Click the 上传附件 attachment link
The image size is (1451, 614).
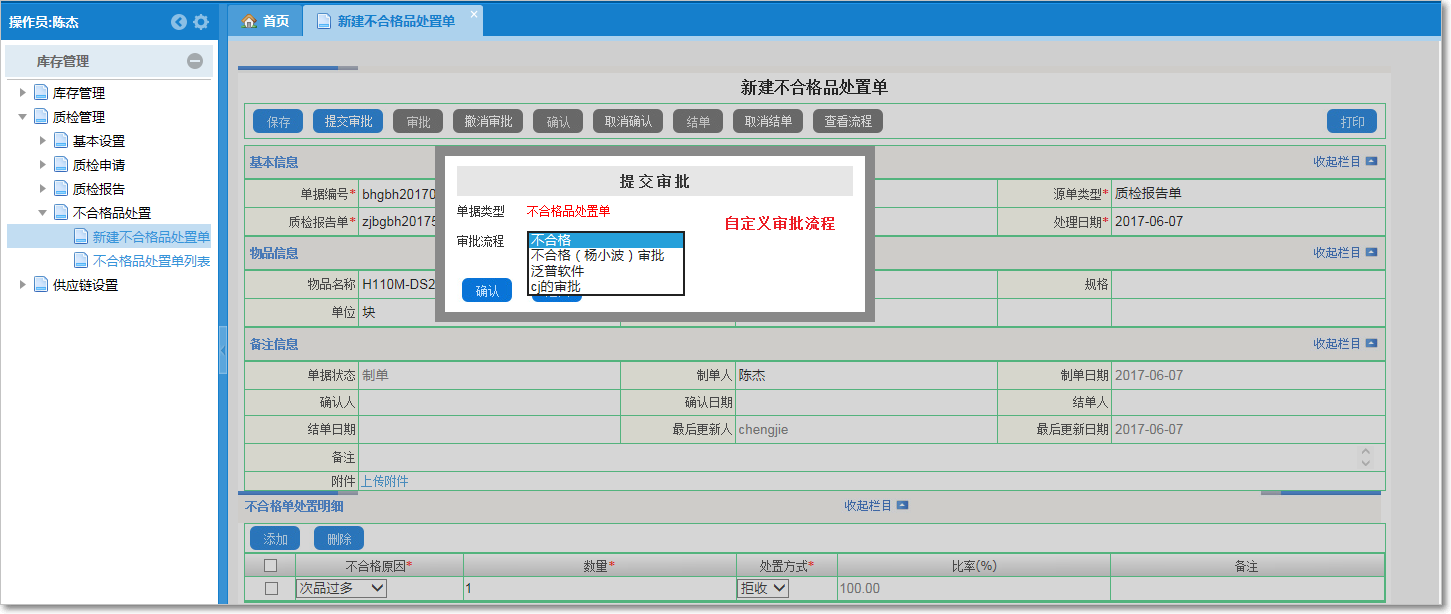tap(385, 481)
